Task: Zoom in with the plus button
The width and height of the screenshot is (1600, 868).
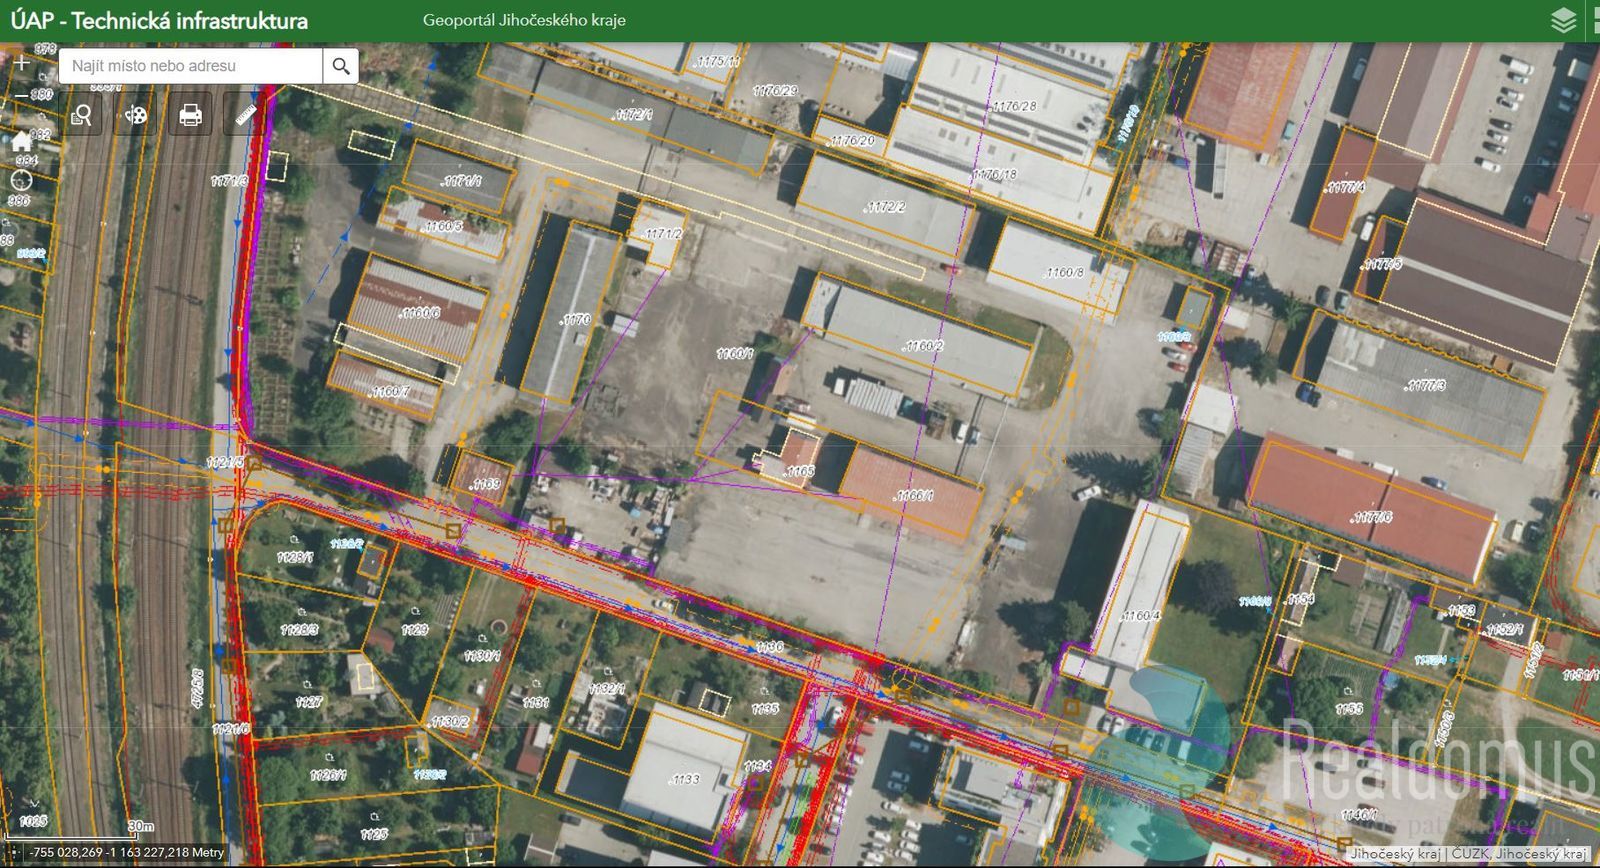Action: point(21,63)
